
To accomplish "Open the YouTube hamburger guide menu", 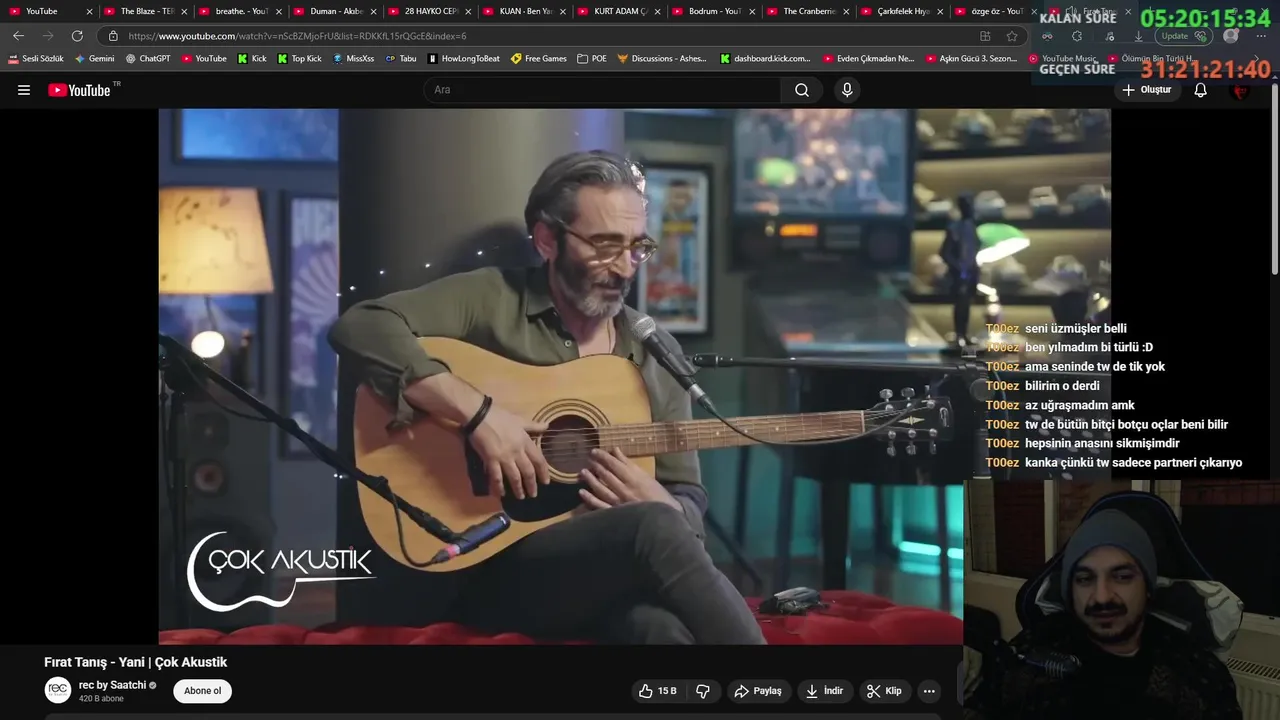I will point(24,90).
